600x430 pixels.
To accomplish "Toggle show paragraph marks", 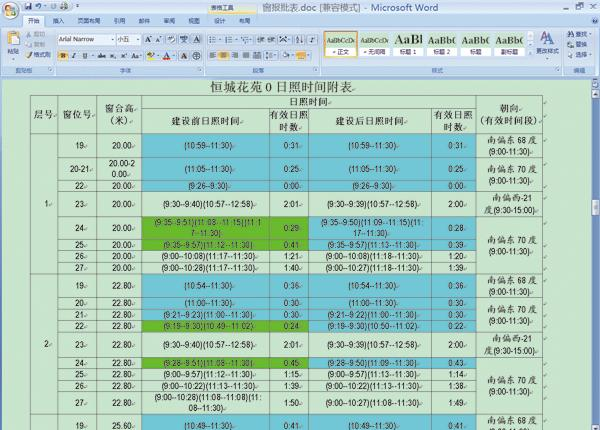I will pos(312,39).
